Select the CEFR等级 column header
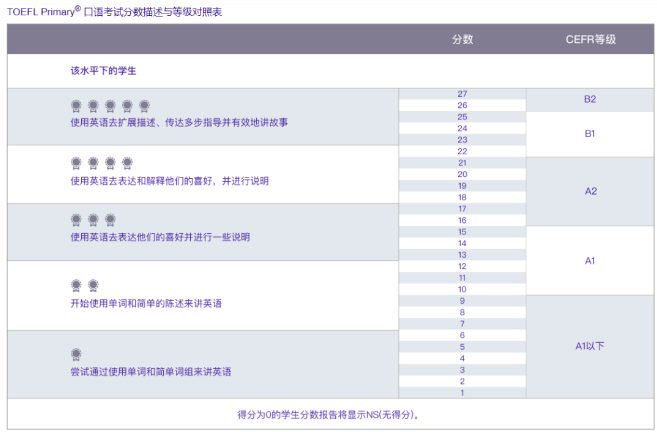657x432 pixels. click(590, 39)
